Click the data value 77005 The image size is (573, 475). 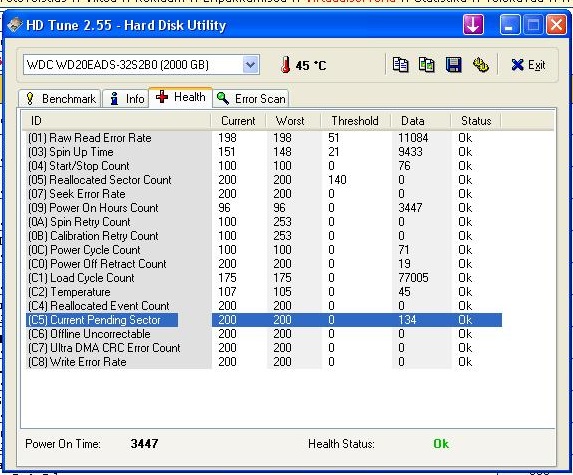[413, 278]
